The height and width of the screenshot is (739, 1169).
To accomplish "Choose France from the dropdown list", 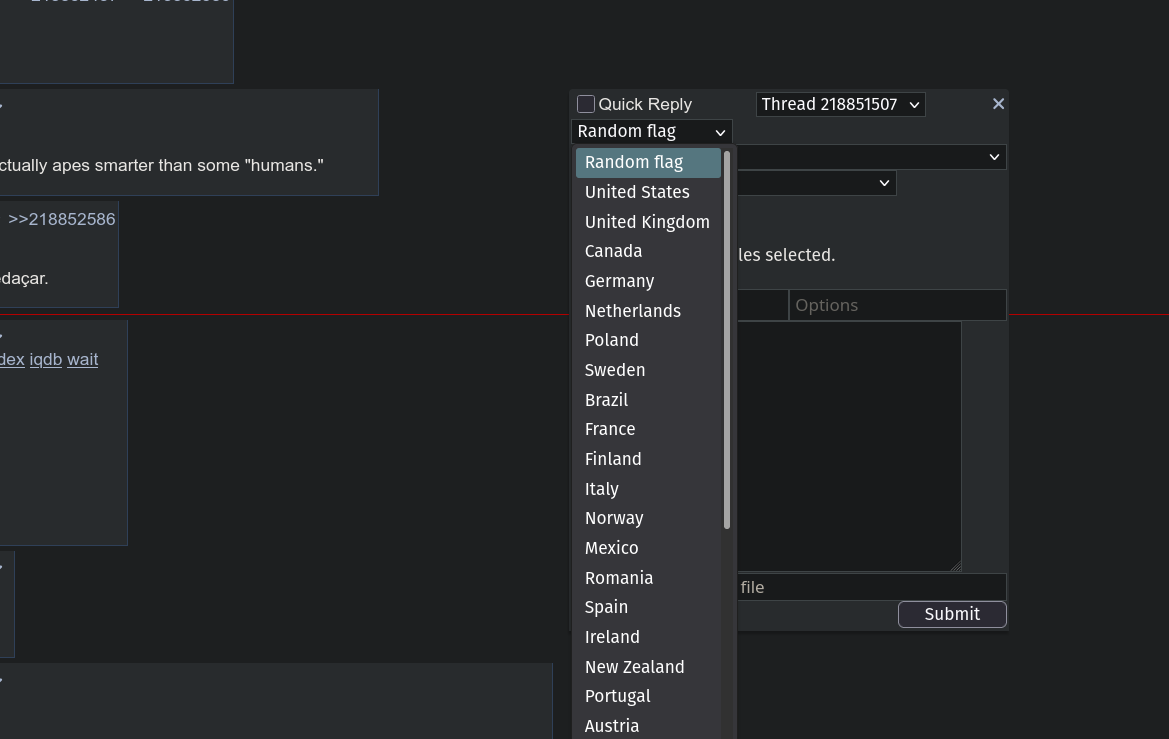I will [x=648, y=430].
